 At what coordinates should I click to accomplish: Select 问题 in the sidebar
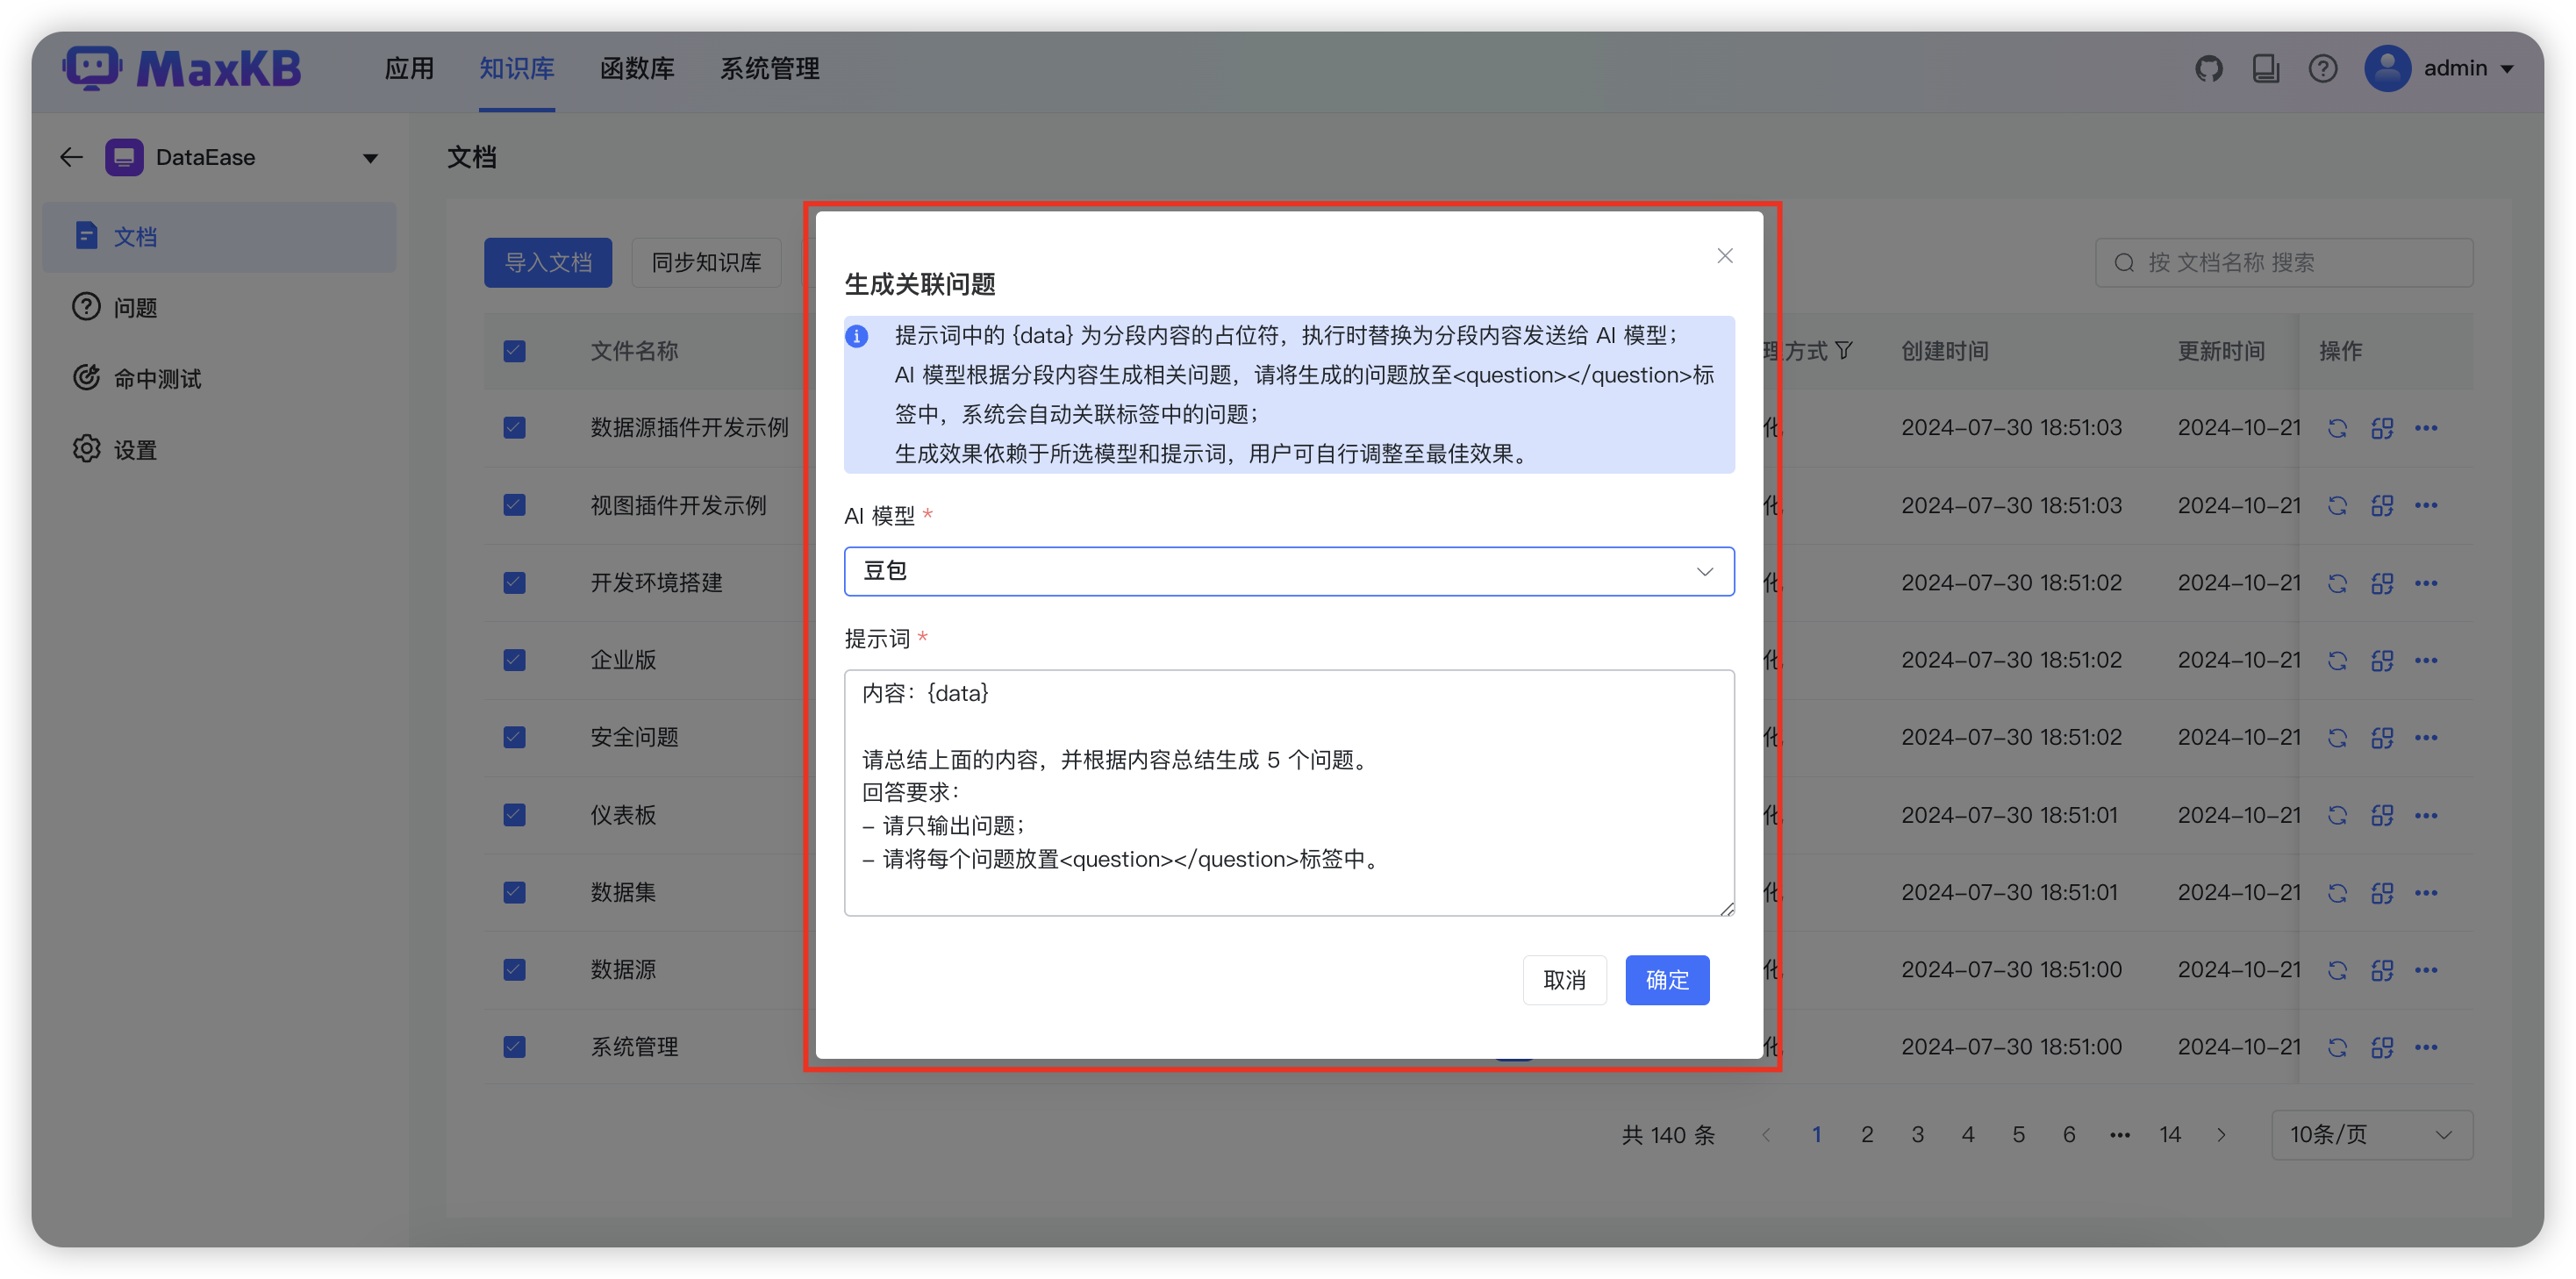point(219,308)
